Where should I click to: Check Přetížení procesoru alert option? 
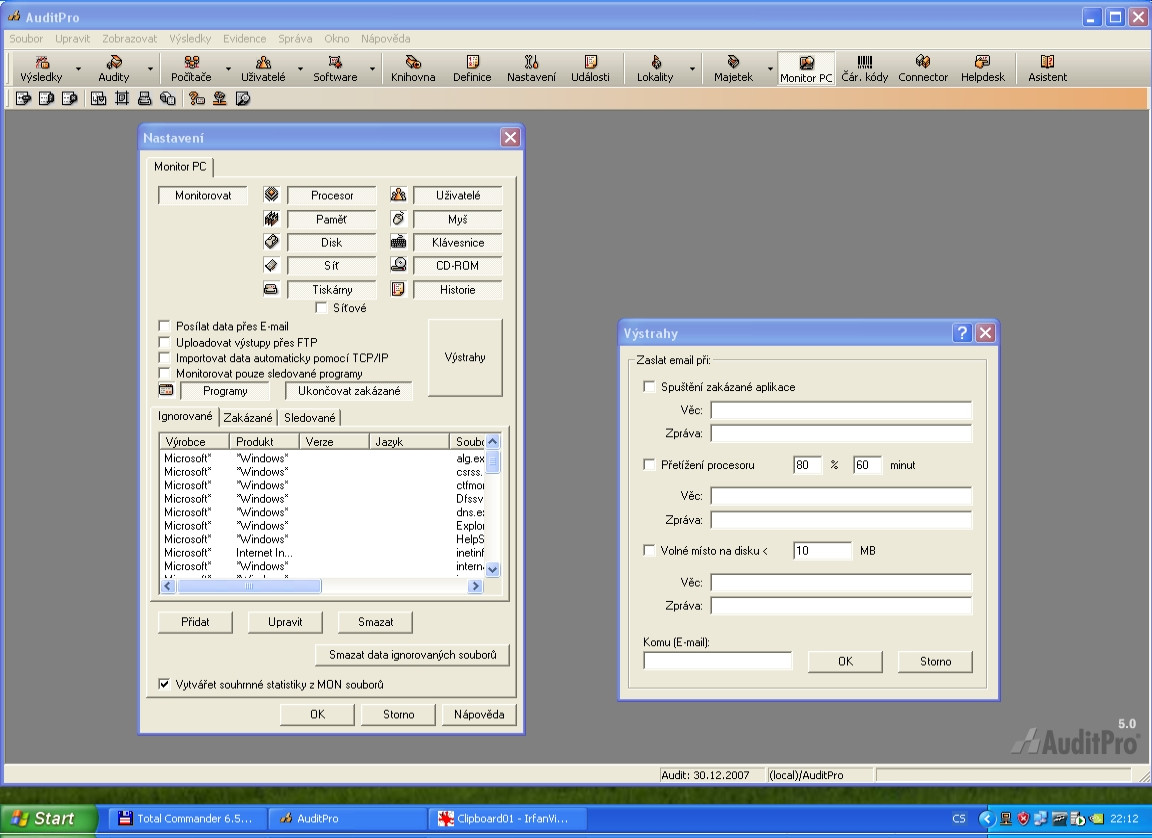click(650, 465)
